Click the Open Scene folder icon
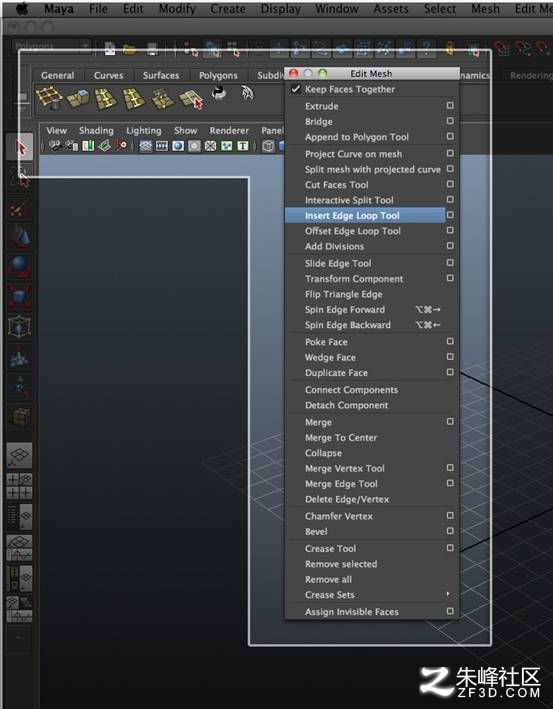Screen dimensions: 553x709 tap(130, 49)
